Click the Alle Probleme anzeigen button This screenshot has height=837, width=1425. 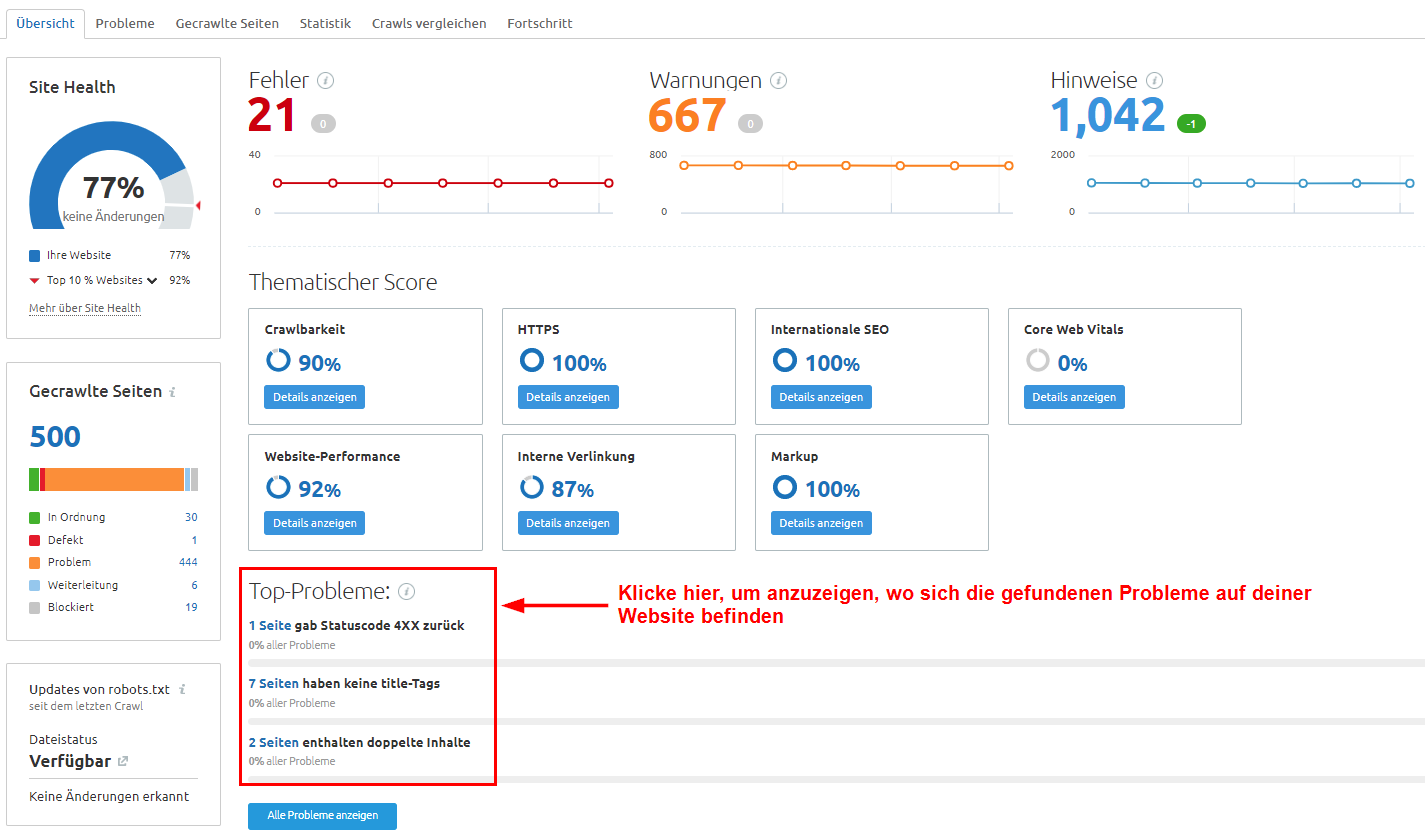pyautogui.click(x=322, y=816)
